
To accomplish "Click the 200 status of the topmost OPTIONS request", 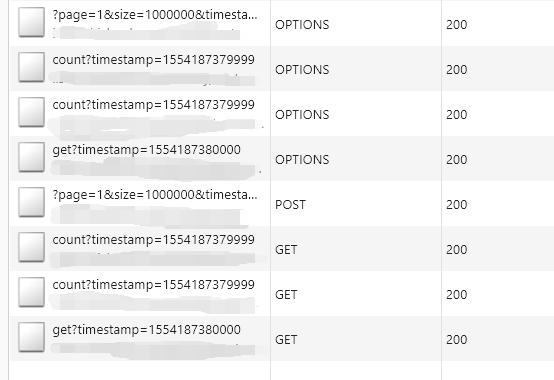I will coord(456,25).
